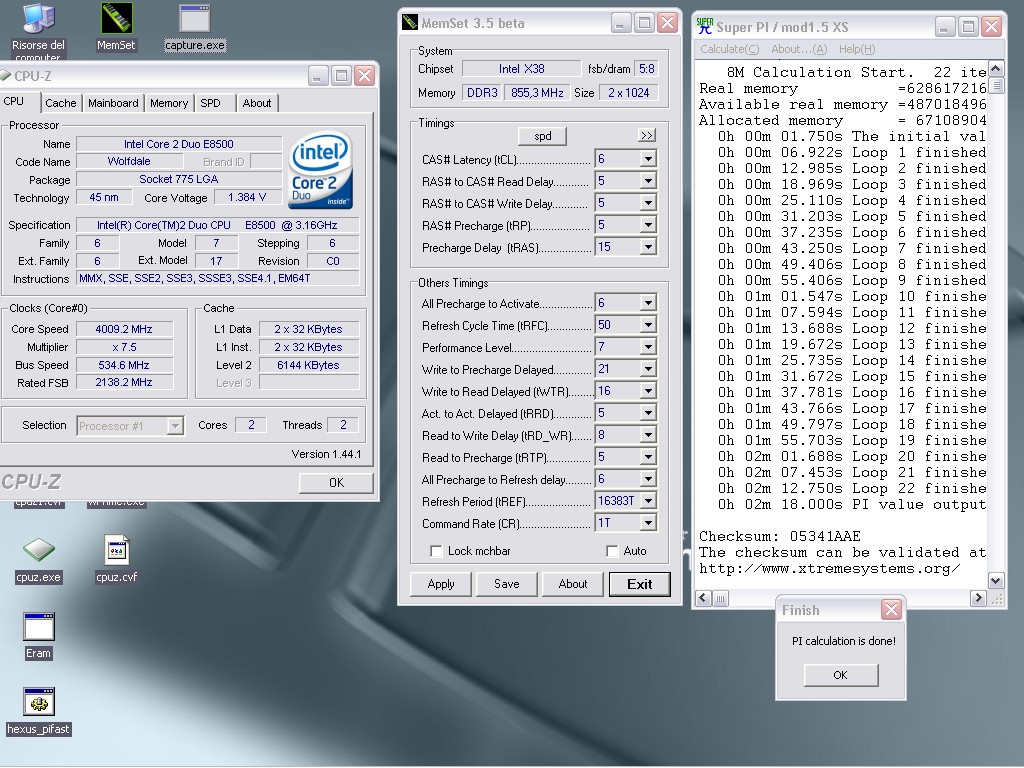Click Exit in MemSet
Screen dimensions: 1024x768
pyautogui.click(x=639, y=584)
